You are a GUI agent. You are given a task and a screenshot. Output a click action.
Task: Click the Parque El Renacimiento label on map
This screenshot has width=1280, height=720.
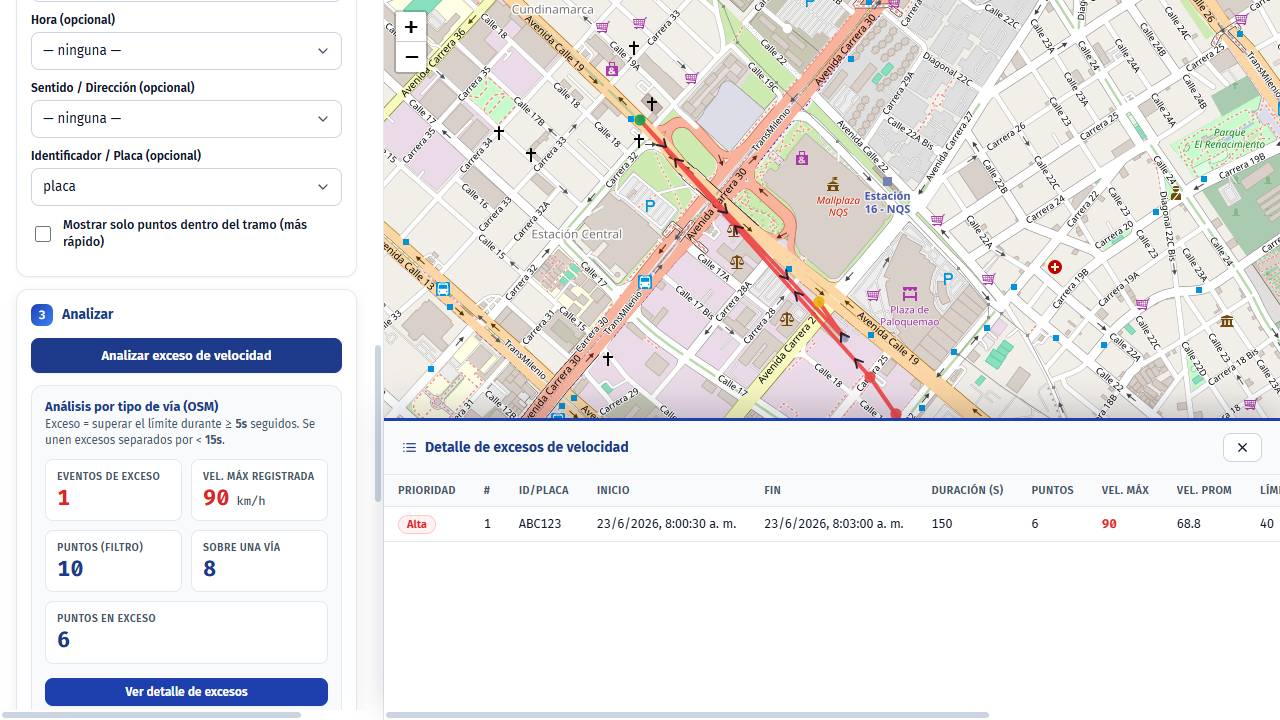pos(1229,138)
